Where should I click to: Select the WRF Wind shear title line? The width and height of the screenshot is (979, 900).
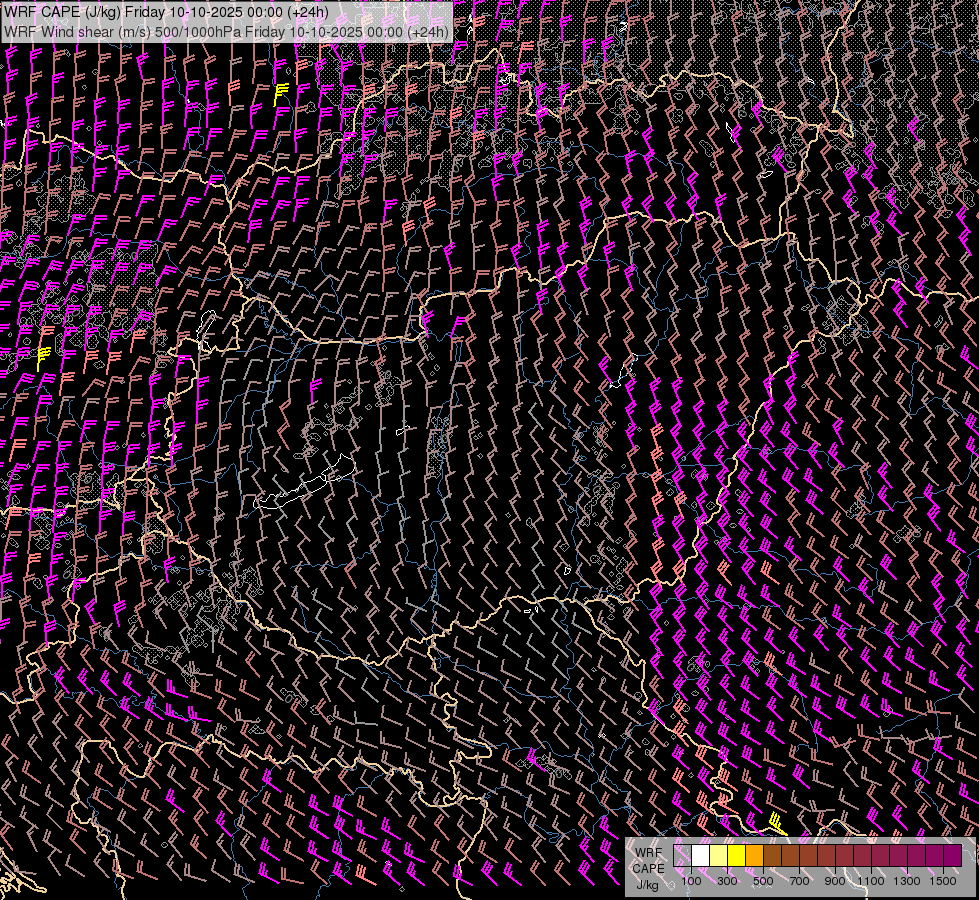[226, 31]
